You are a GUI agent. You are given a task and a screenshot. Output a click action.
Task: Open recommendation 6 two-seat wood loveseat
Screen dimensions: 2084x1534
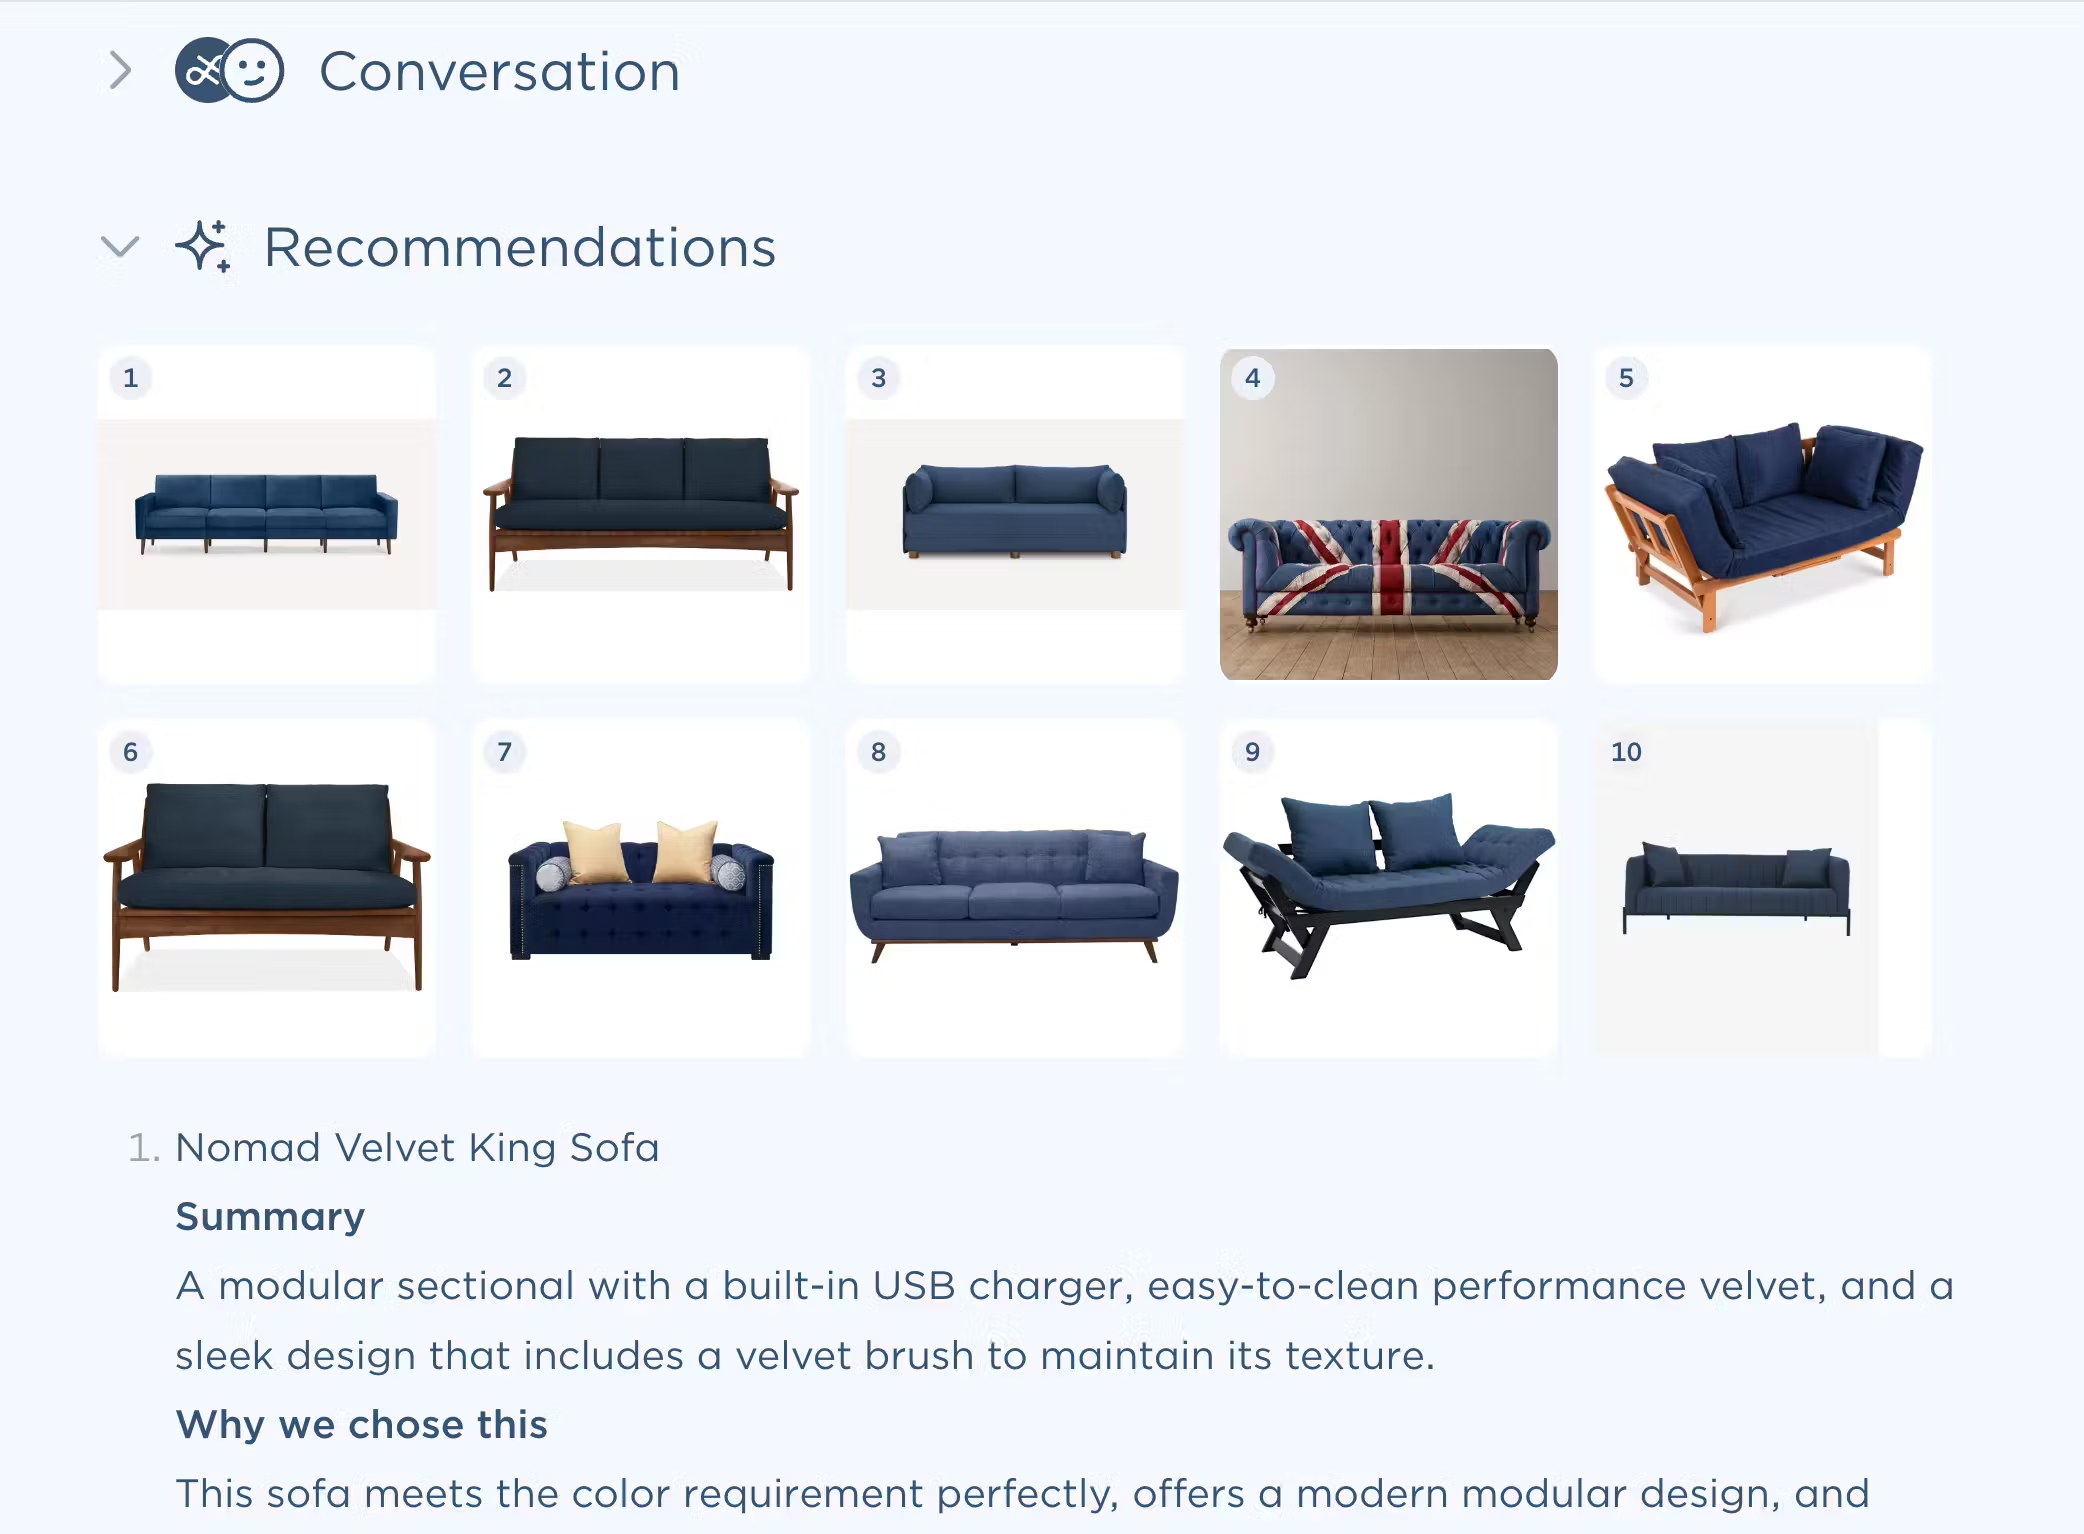(x=266, y=888)
